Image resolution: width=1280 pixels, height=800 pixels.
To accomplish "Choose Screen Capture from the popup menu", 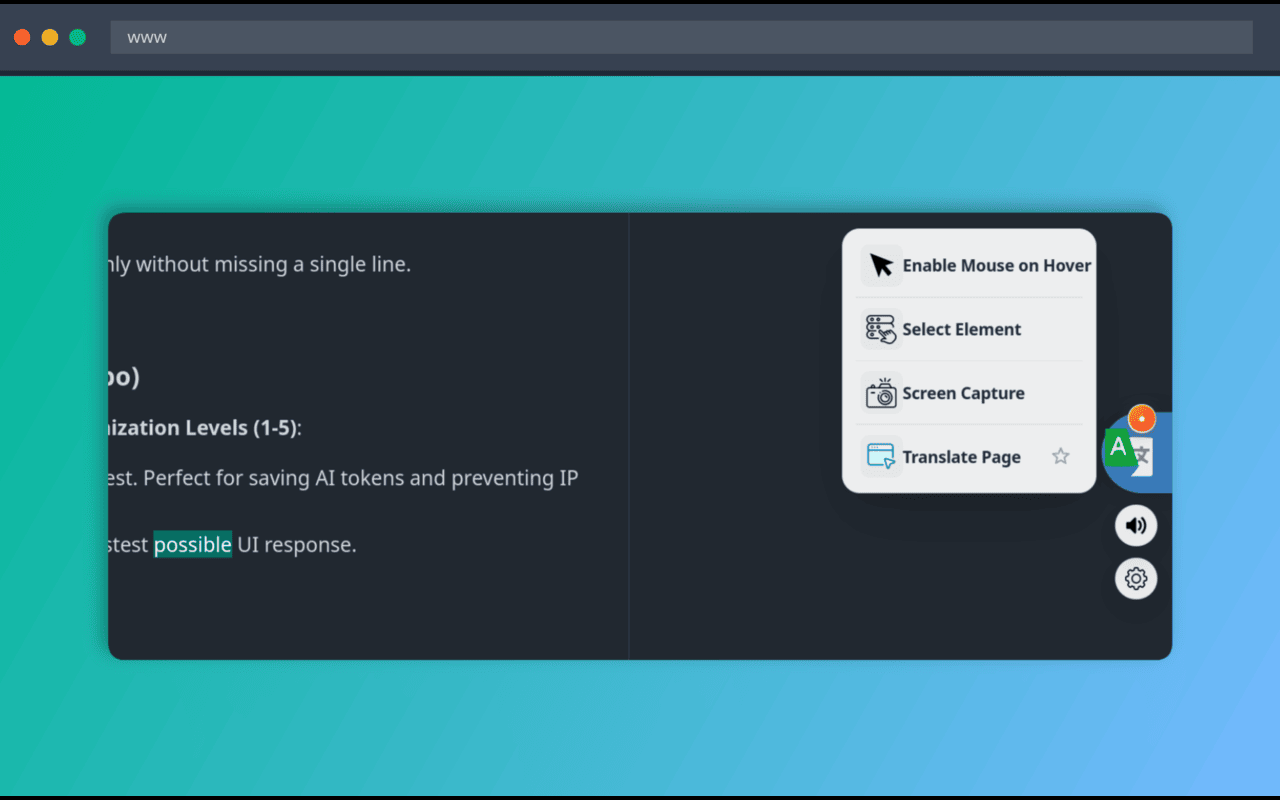I will [x=969, y=393].
